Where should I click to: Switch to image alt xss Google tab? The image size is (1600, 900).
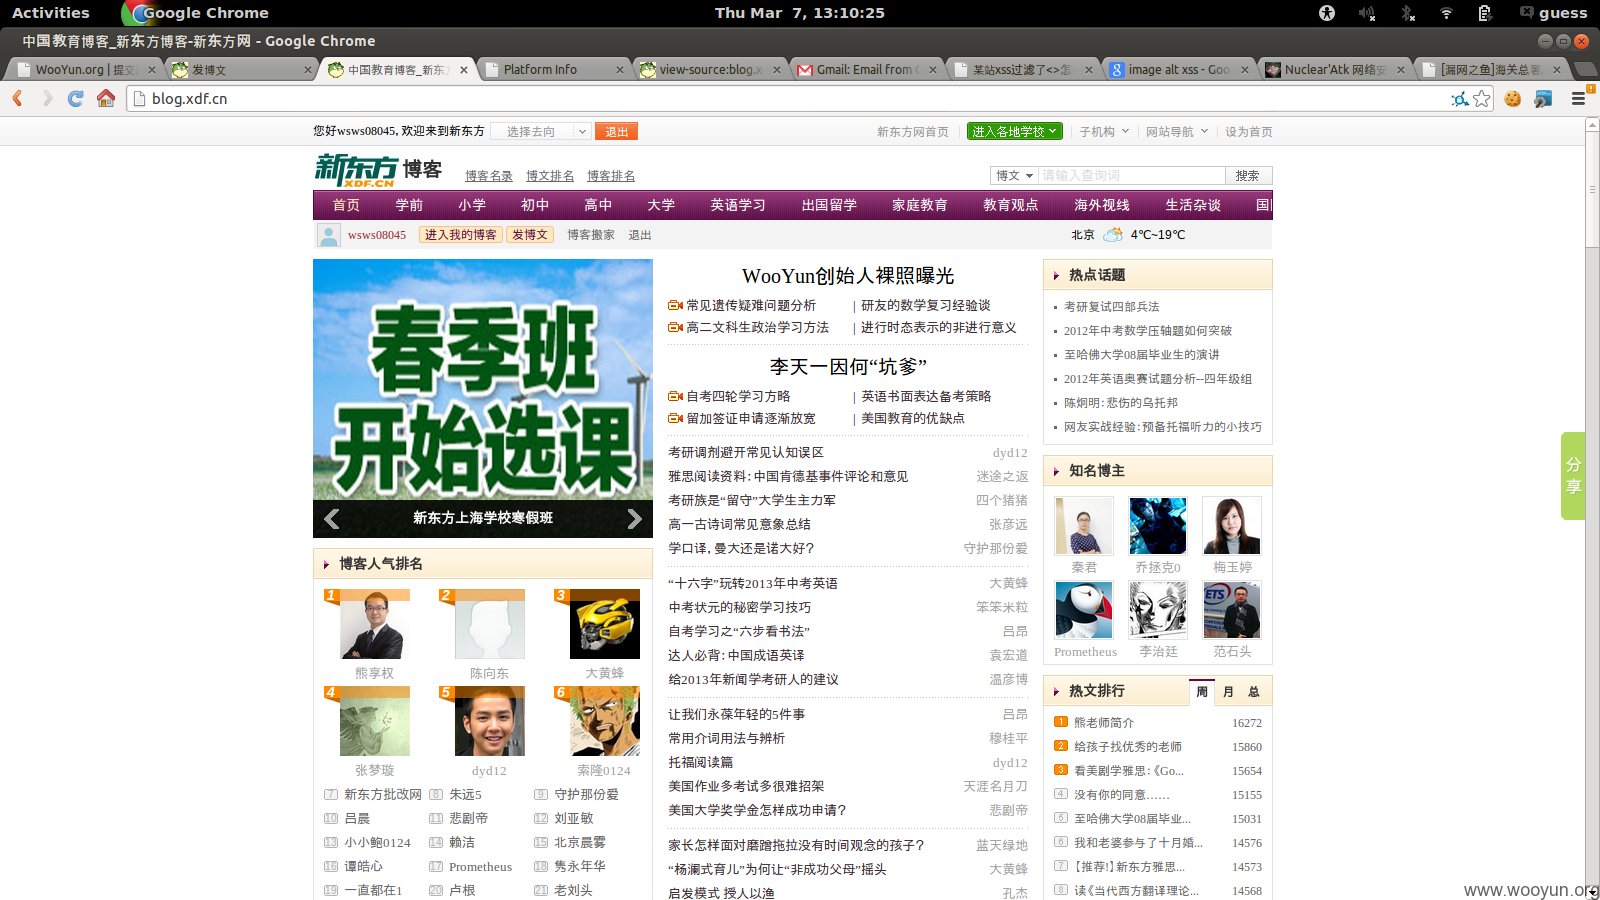(1179, 70)
